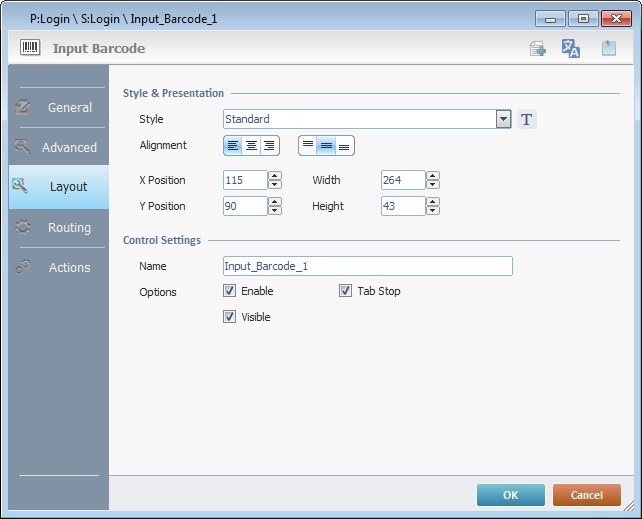Set vertical alignment to bottom
642x519 pixels.
tap(344, 146)
